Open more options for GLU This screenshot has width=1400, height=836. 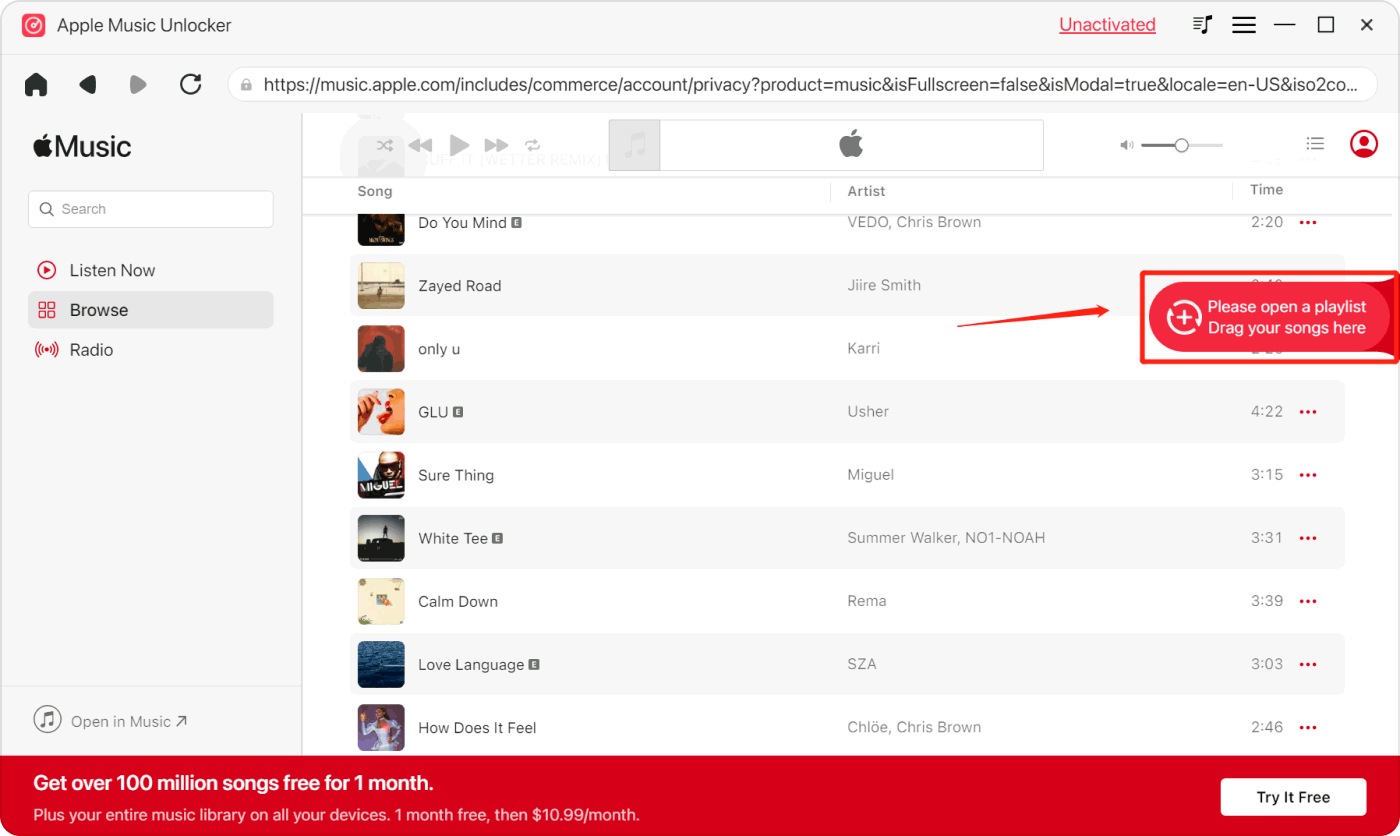point(1308,412)
